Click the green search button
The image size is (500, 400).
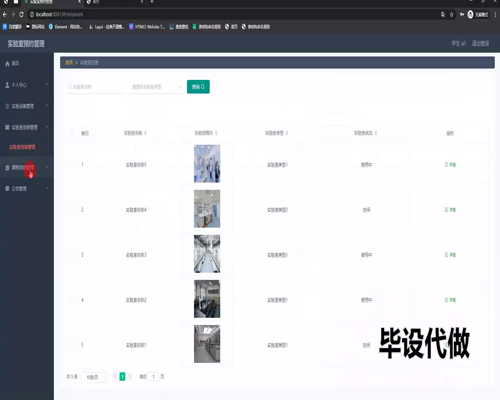tap(198, 87)
